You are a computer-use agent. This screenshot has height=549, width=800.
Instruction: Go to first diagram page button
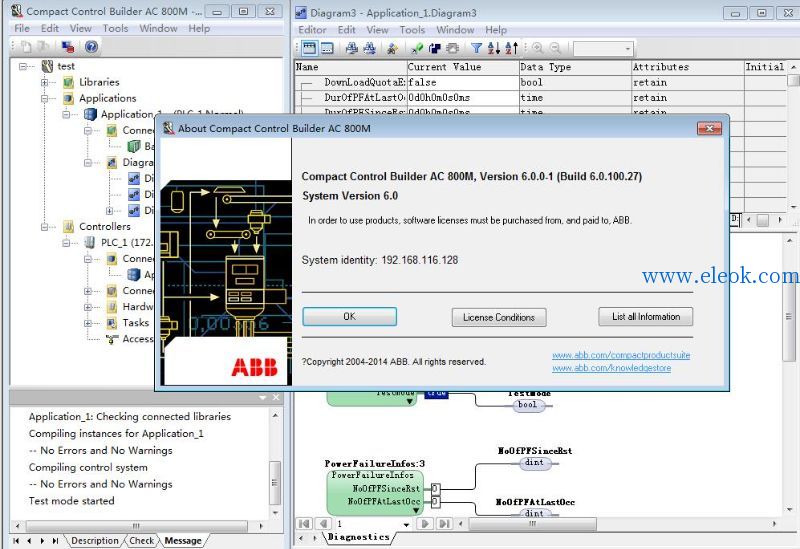coord(304,524)
